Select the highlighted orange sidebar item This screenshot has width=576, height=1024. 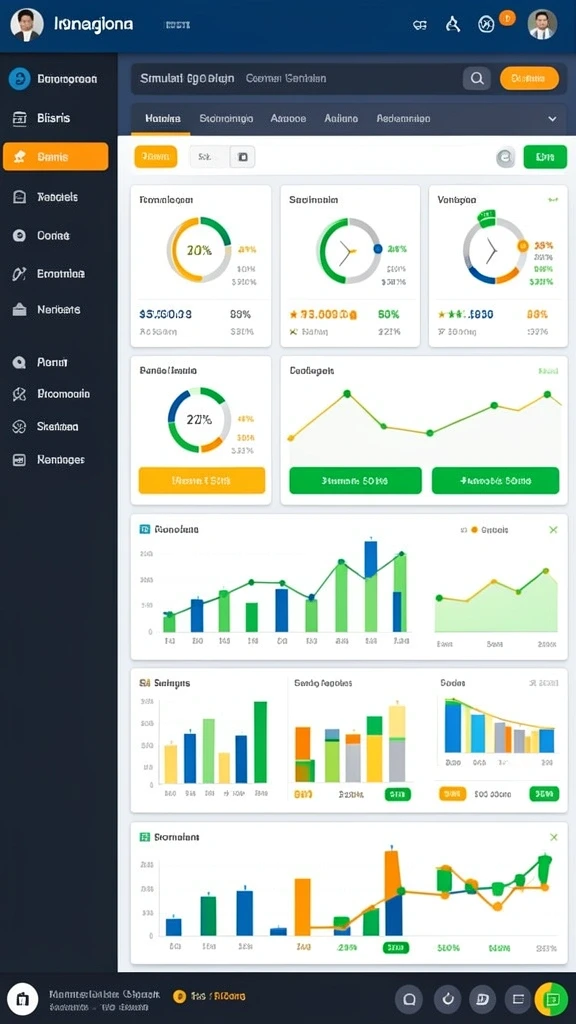56,157
